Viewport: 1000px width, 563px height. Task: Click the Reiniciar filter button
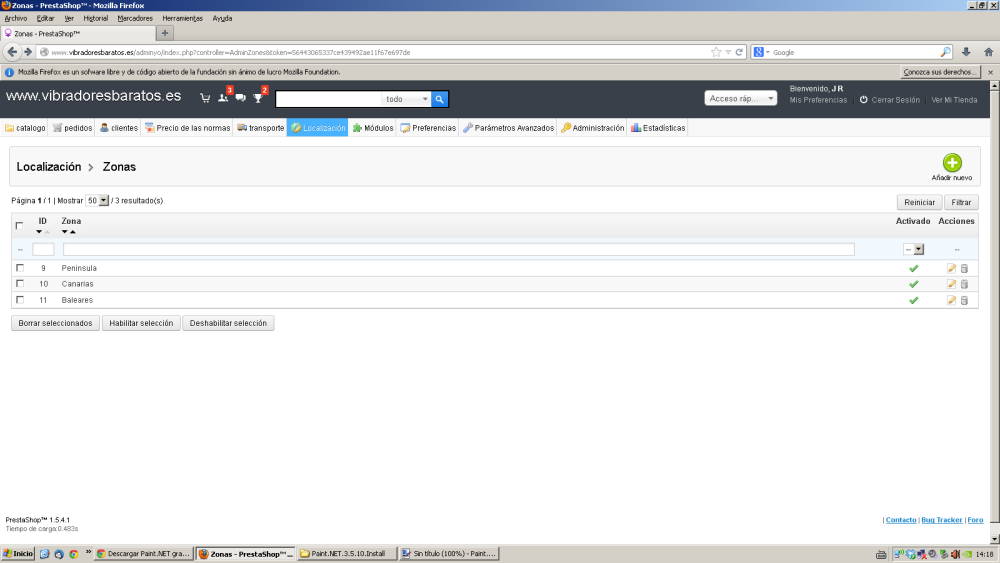(919, 202)
